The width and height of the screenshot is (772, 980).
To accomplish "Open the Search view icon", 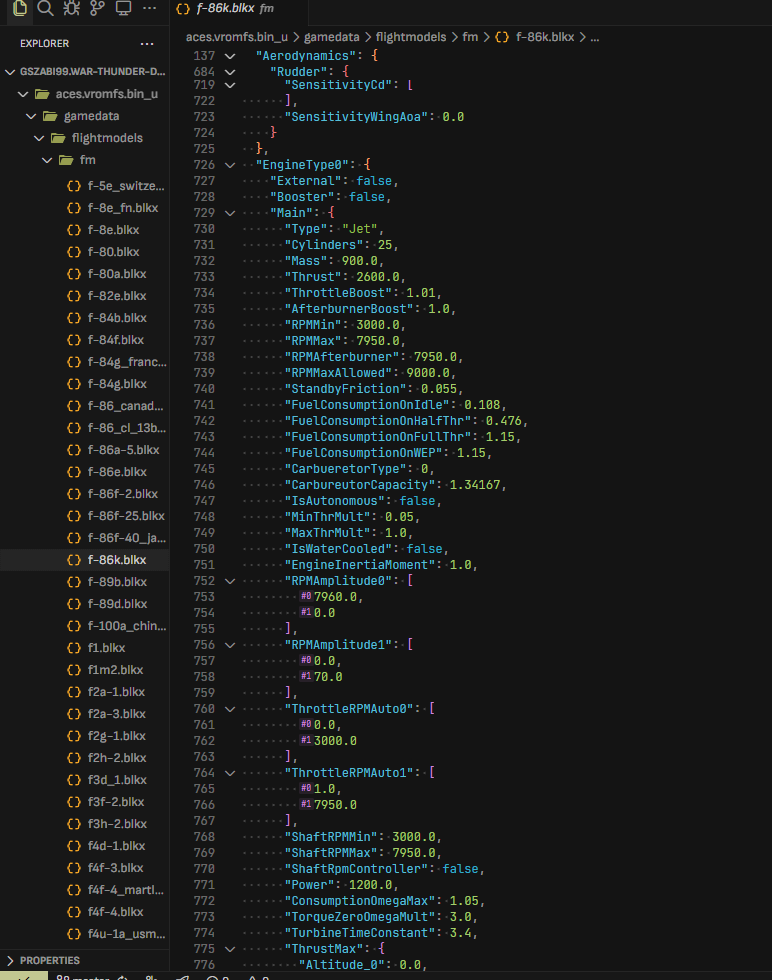I will coord(45,8).
